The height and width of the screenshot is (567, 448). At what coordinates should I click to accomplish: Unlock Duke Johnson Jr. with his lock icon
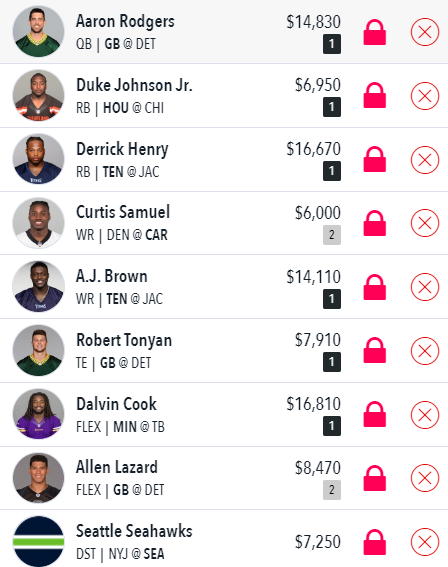tap(375, 95)
